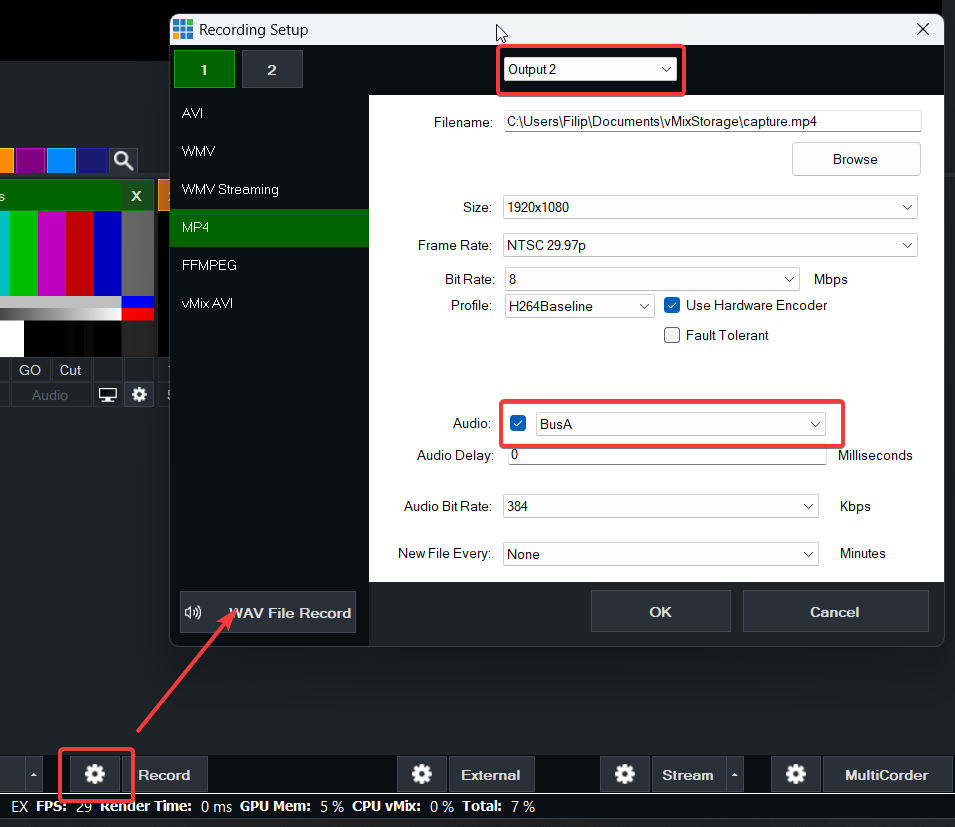The height and width of the screenshot is (827, 955).
Task: Select the MP4 format
Action: pos(269,227)
